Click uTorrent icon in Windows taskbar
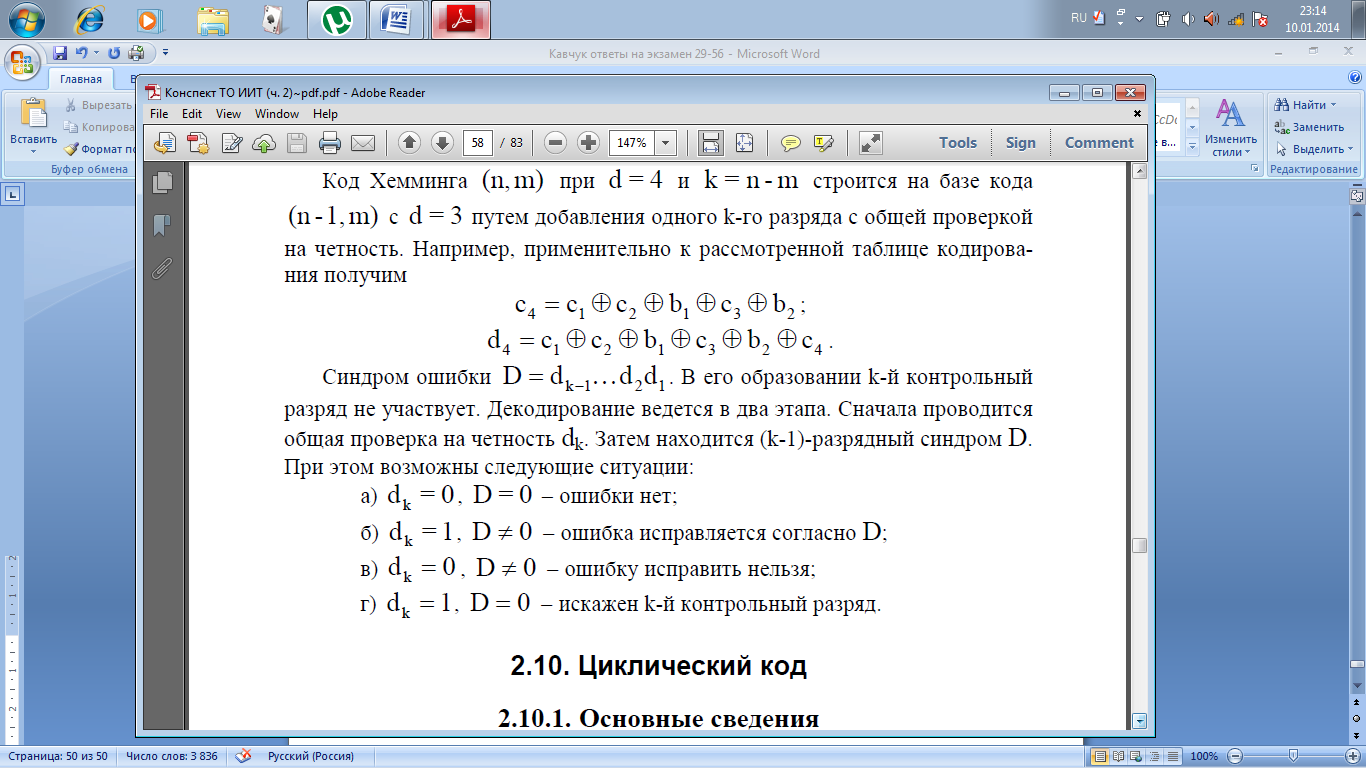Screen dimensions: 1366x768 pos(336,19)
